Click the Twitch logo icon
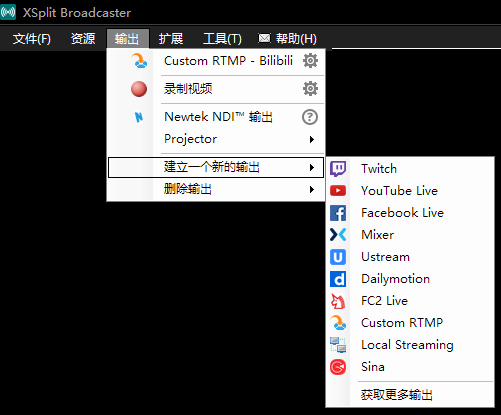Viewport: 501px width, 415px height. pyautogui.click(x=338, y=169)
